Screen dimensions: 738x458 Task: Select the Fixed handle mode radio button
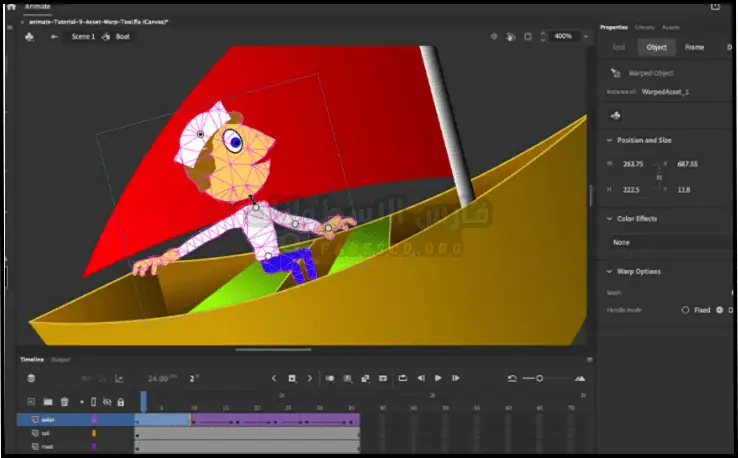(x=686, y=310)
